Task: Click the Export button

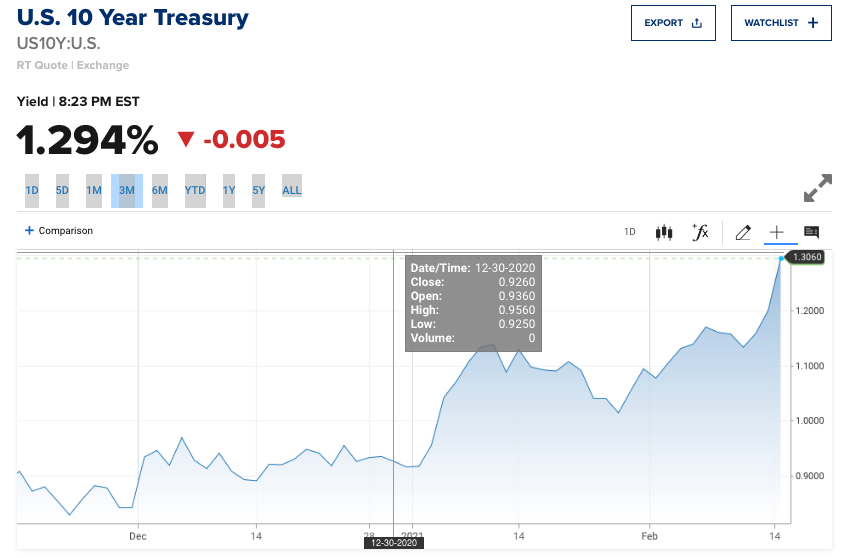Action: (x=673, y=23)
